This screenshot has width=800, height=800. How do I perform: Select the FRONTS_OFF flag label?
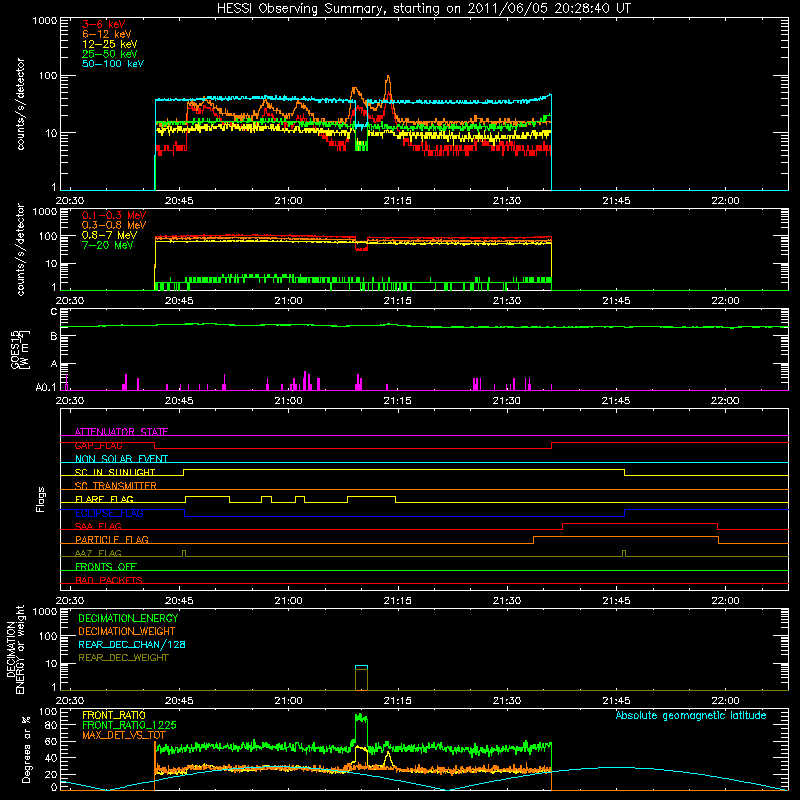coord(106,566)
